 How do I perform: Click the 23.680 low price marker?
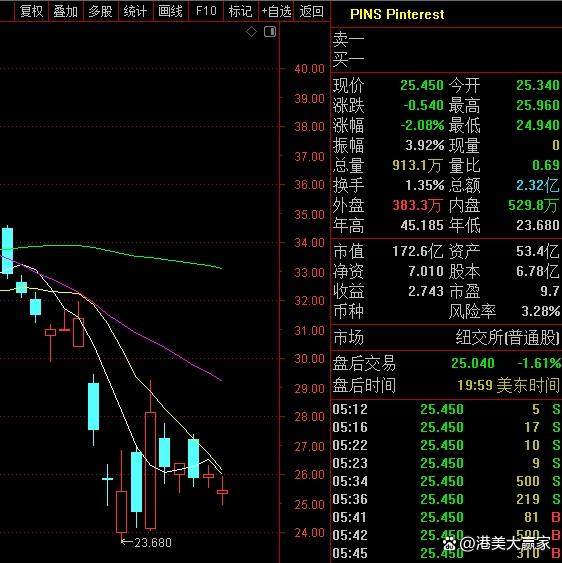click(147, 542)
